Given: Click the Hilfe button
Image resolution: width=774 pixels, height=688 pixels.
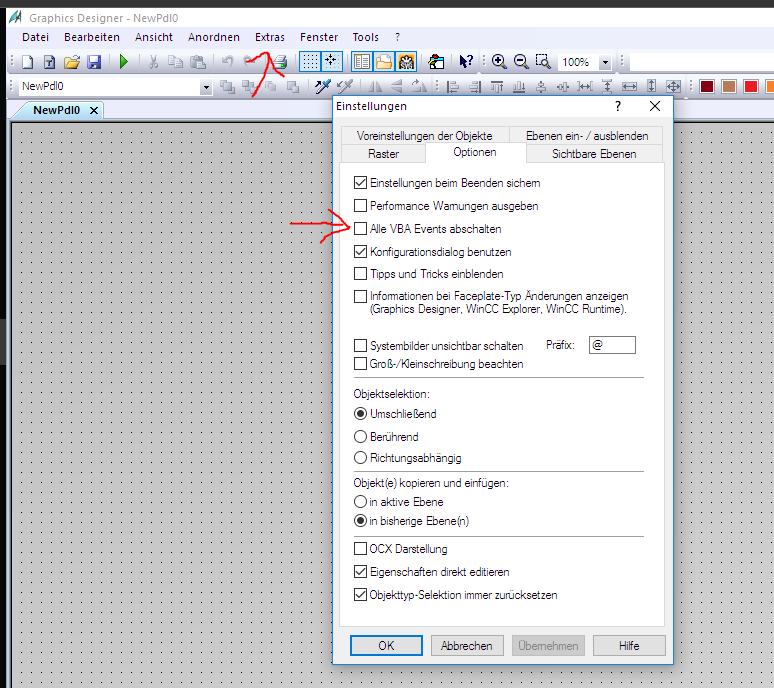Looking at the screenshot, I should coord(629,646).
